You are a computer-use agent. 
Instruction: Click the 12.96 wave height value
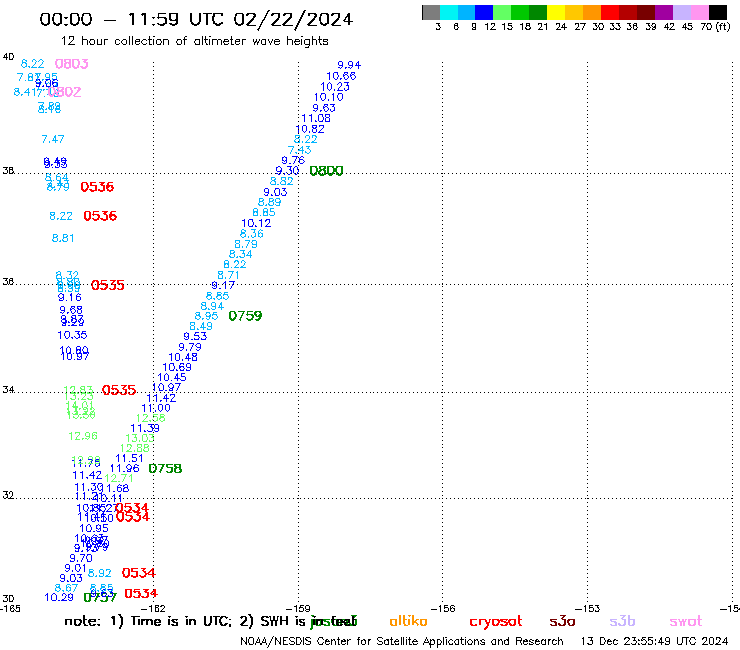click(x=83, y=436)
